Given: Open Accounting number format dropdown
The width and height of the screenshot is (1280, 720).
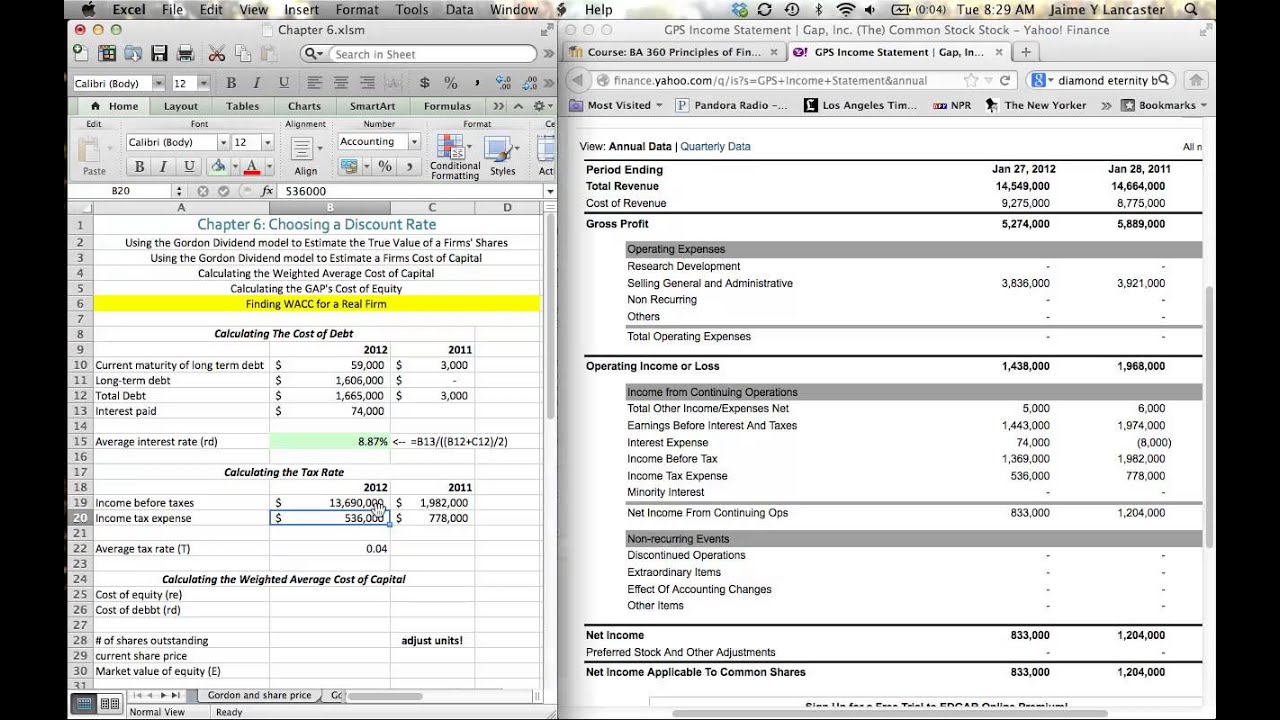Looking at the screenshot, I should tap(414, 142).
